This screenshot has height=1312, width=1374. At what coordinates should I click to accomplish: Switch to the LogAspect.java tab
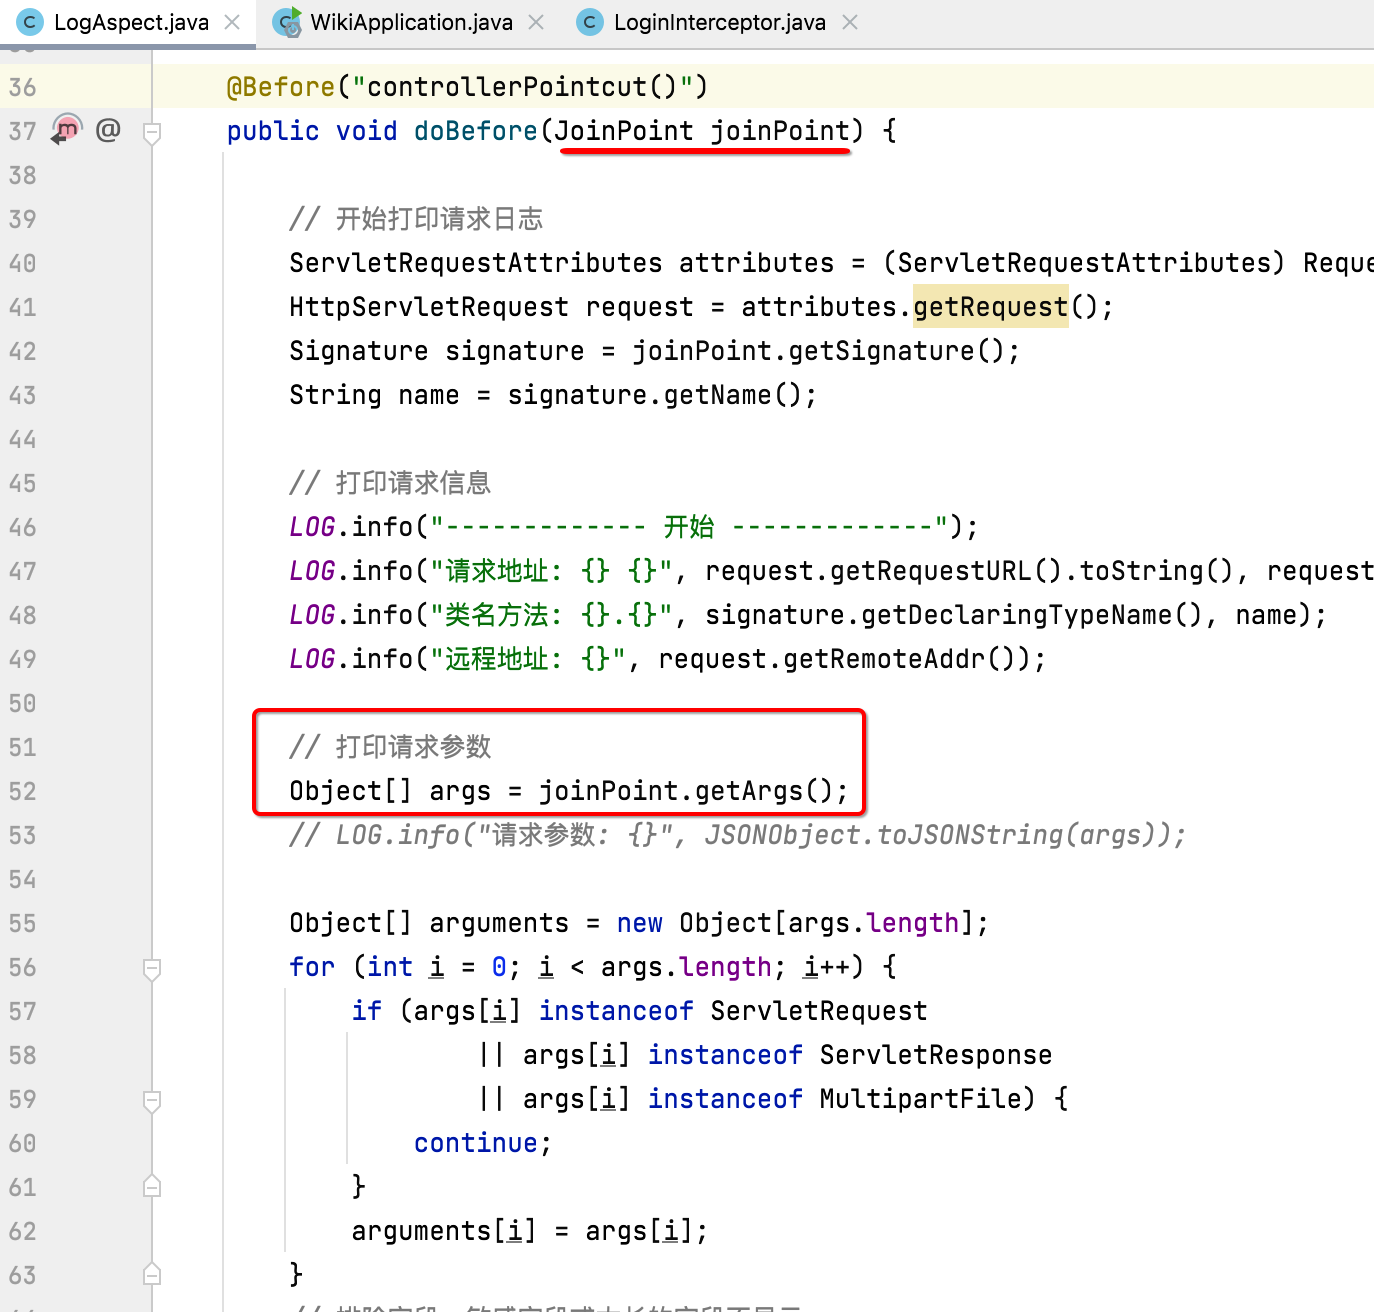[x=131, y=22]
